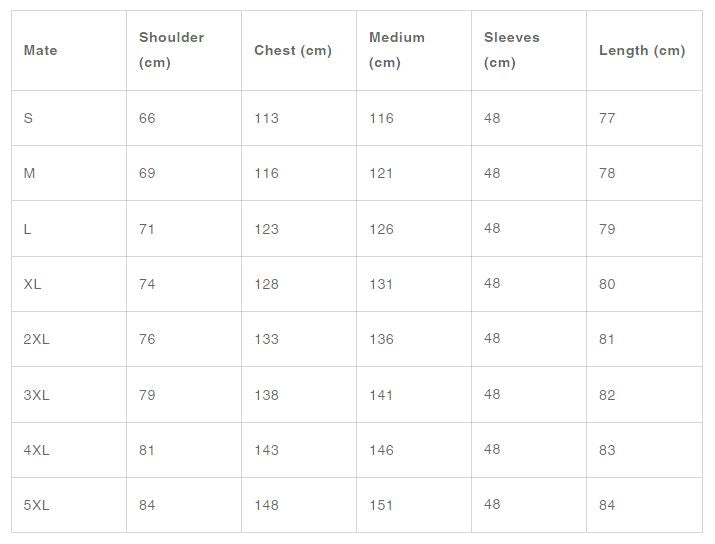715x544 pixels.
Task: Select chest value 143 in the 4XL row
Action: pos(266,450)
